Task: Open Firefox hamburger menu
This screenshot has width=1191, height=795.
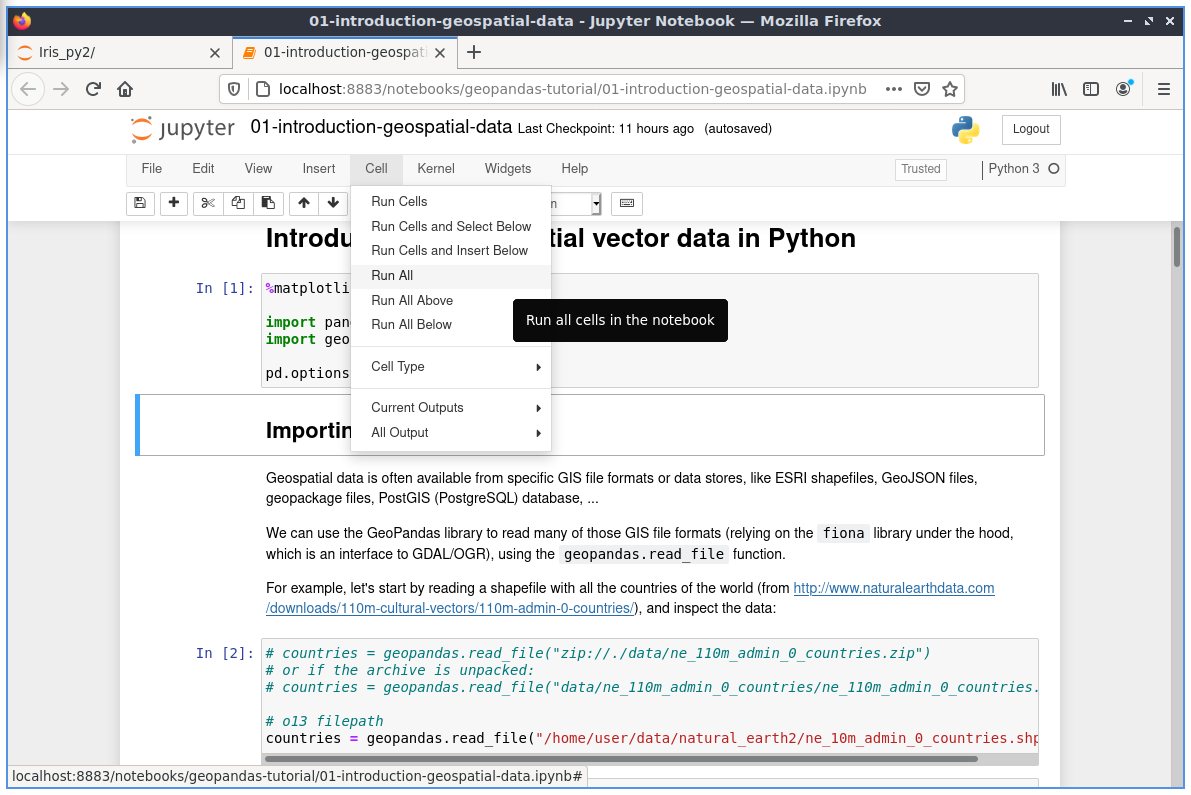Action: point(1164,90)
